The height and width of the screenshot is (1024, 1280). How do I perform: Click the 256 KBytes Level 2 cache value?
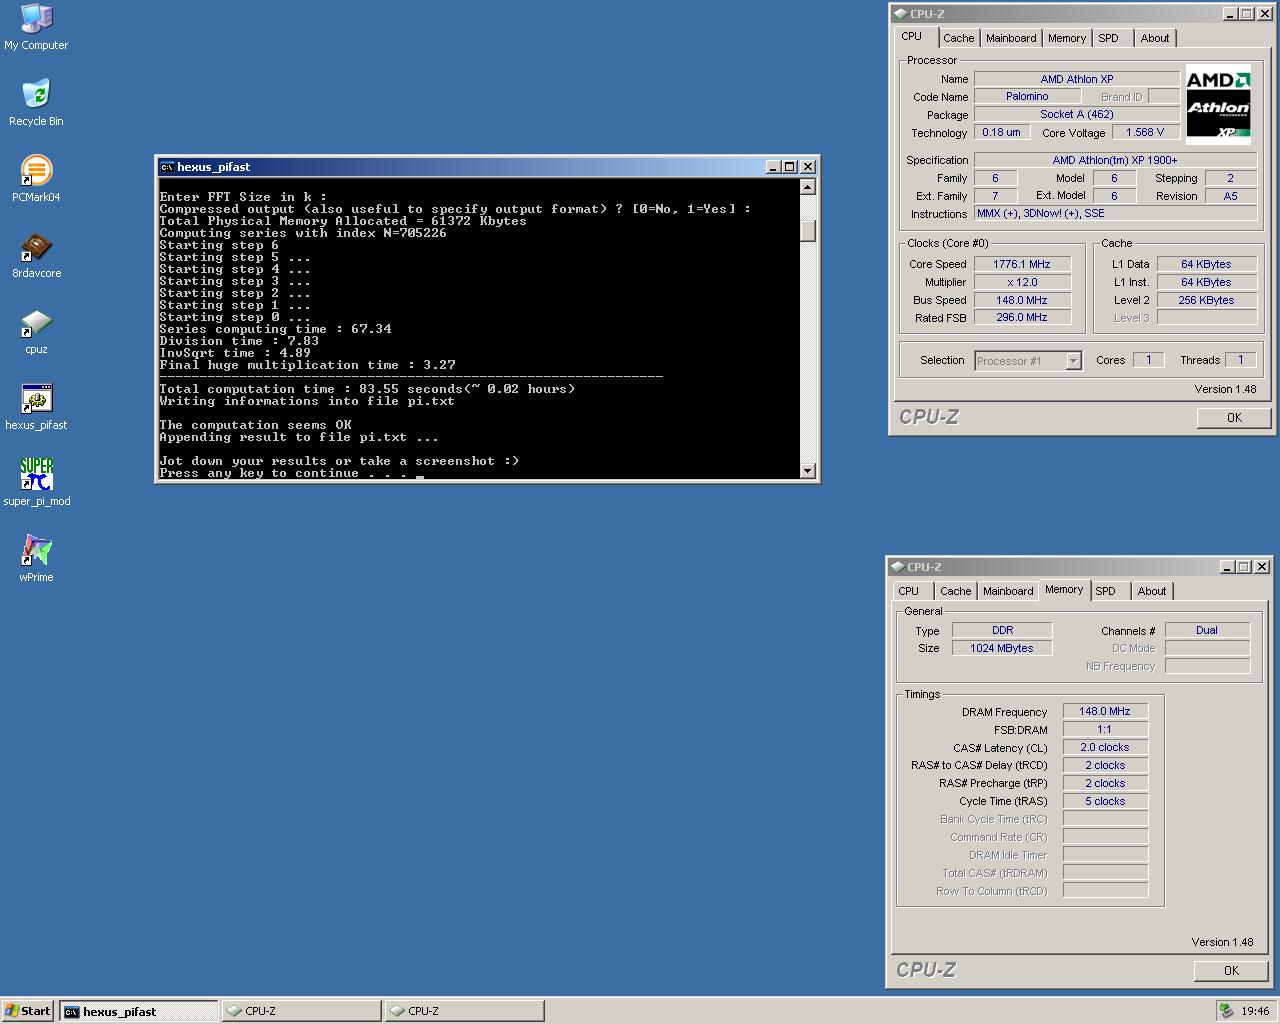click(1206, 300)
